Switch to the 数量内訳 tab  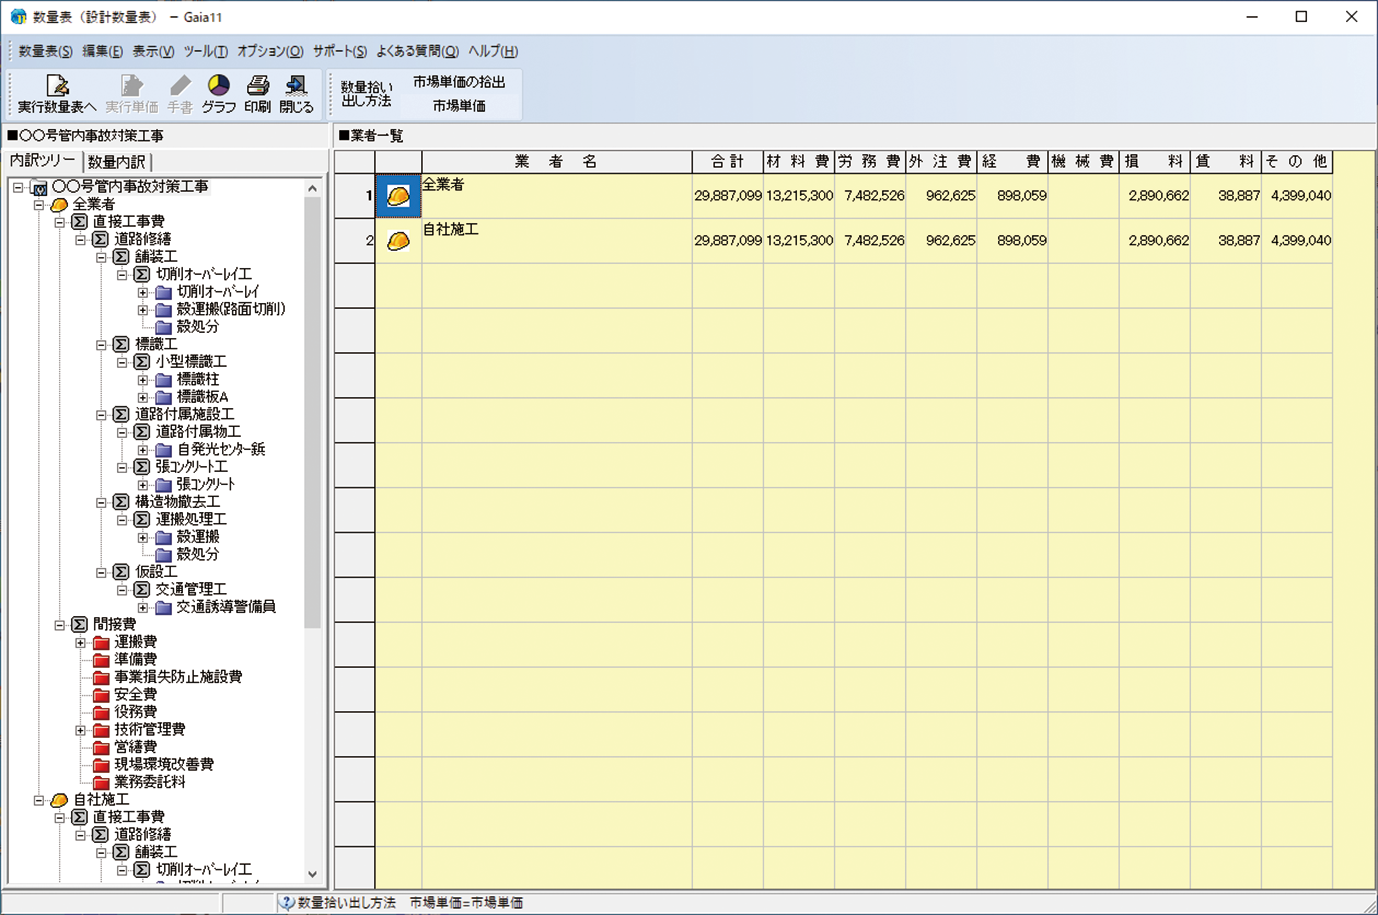click(x=118, y=162)
